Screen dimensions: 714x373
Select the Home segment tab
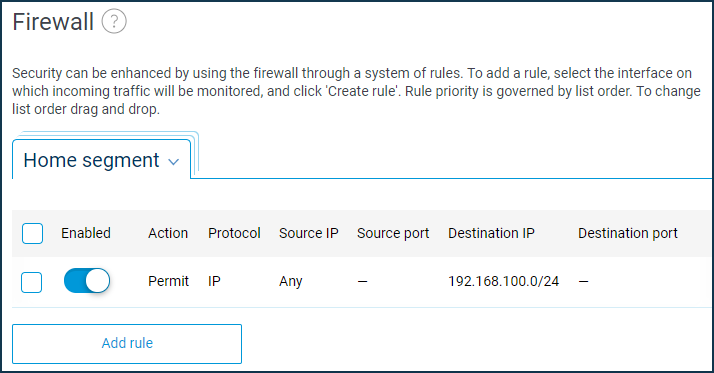tap(101, 160)
